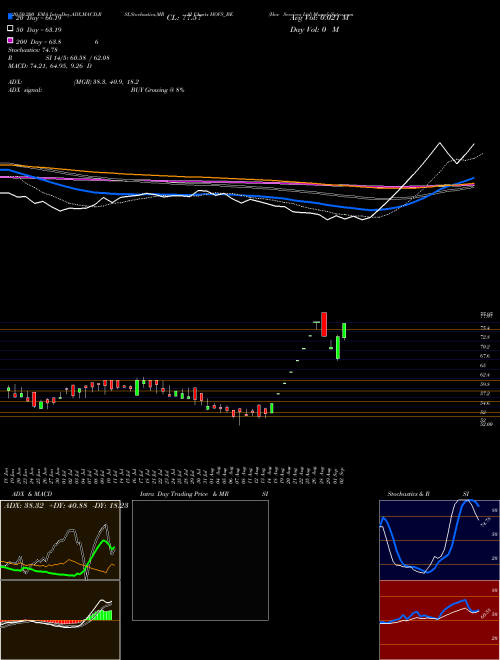Click the 'ADX: 38.32 +DY: 40.88 -DY: 18.23' readout

click(x=66, y=505)
